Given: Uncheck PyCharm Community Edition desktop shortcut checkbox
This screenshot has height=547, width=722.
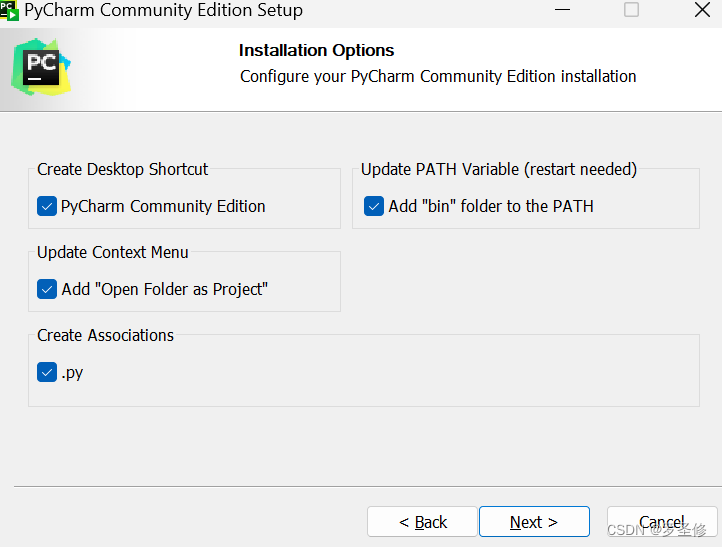Looking at the screenshot, I should pos(47,206).
